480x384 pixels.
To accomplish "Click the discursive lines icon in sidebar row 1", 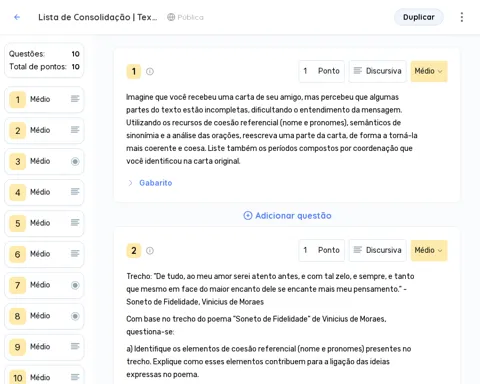I will point(75,99).
